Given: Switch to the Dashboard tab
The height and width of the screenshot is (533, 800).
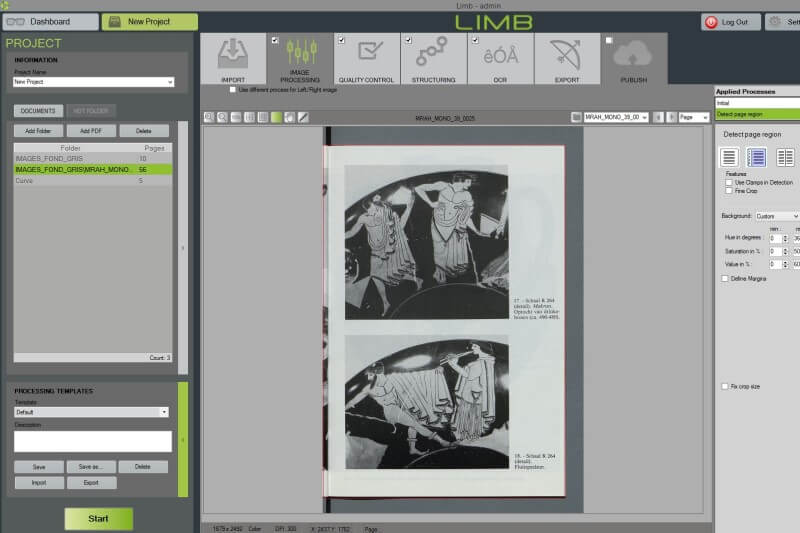Looking at the screenshot, I should 51,22.
